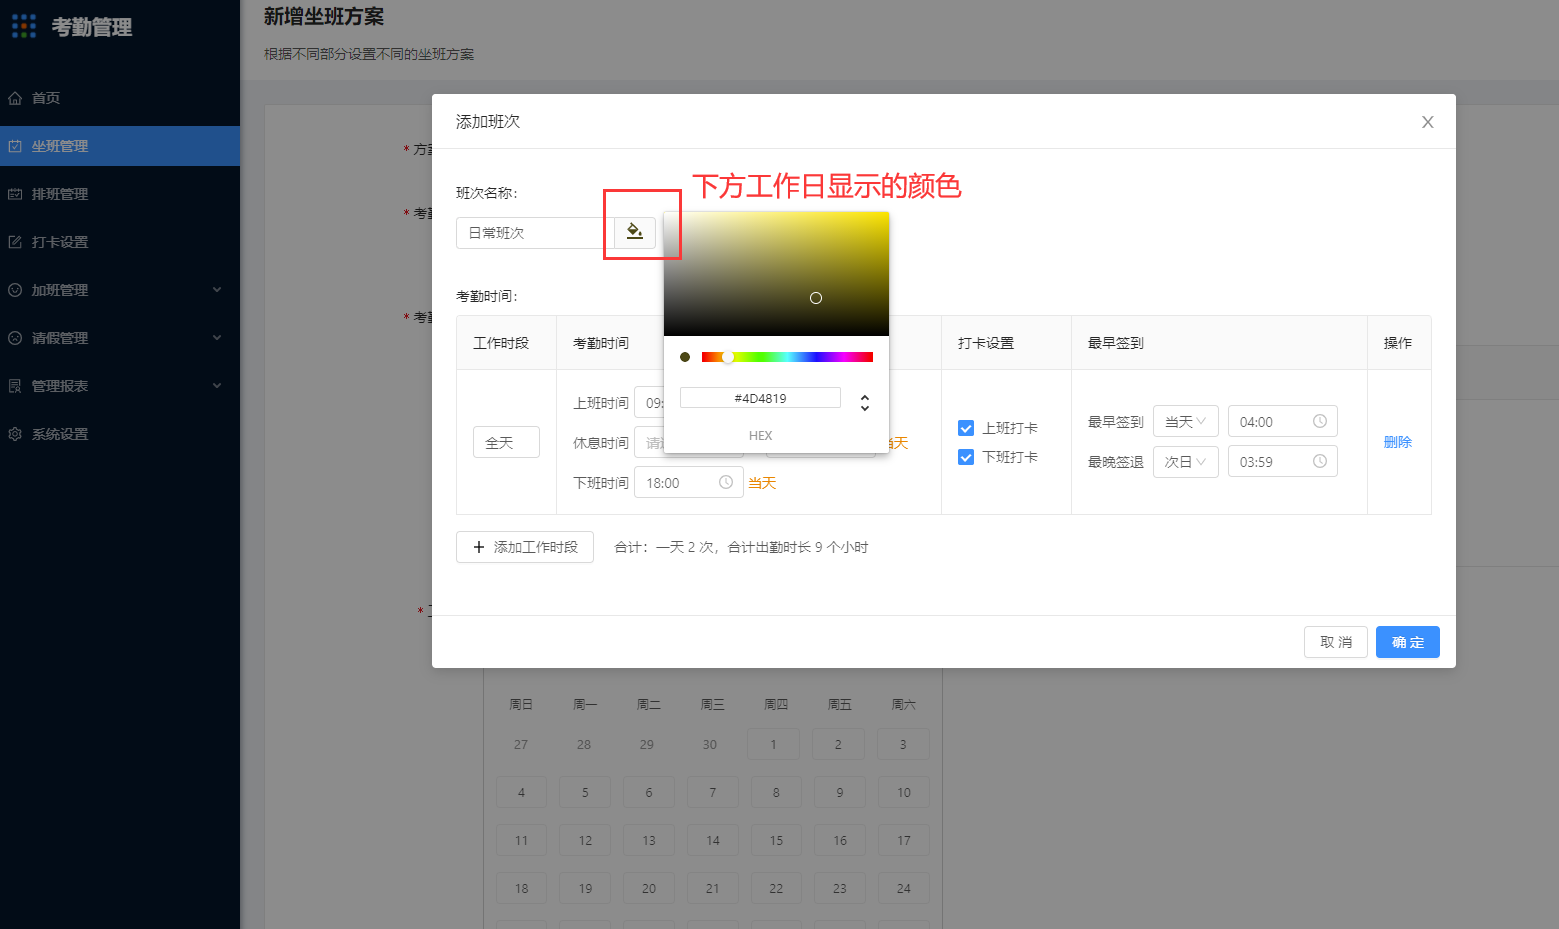Select calendar day 24
The height and width of the screenshot is (929, 1559).
pos(904,888)
